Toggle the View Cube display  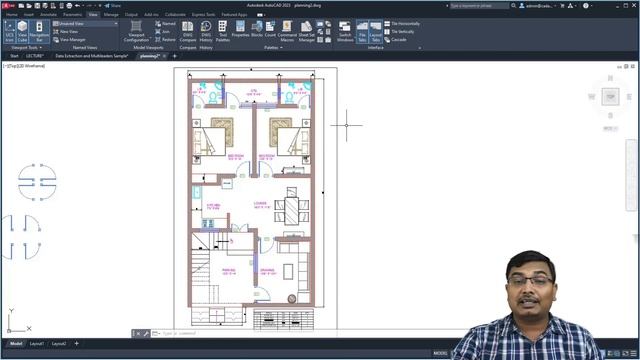pyautogui.click(x=22, y=31)
